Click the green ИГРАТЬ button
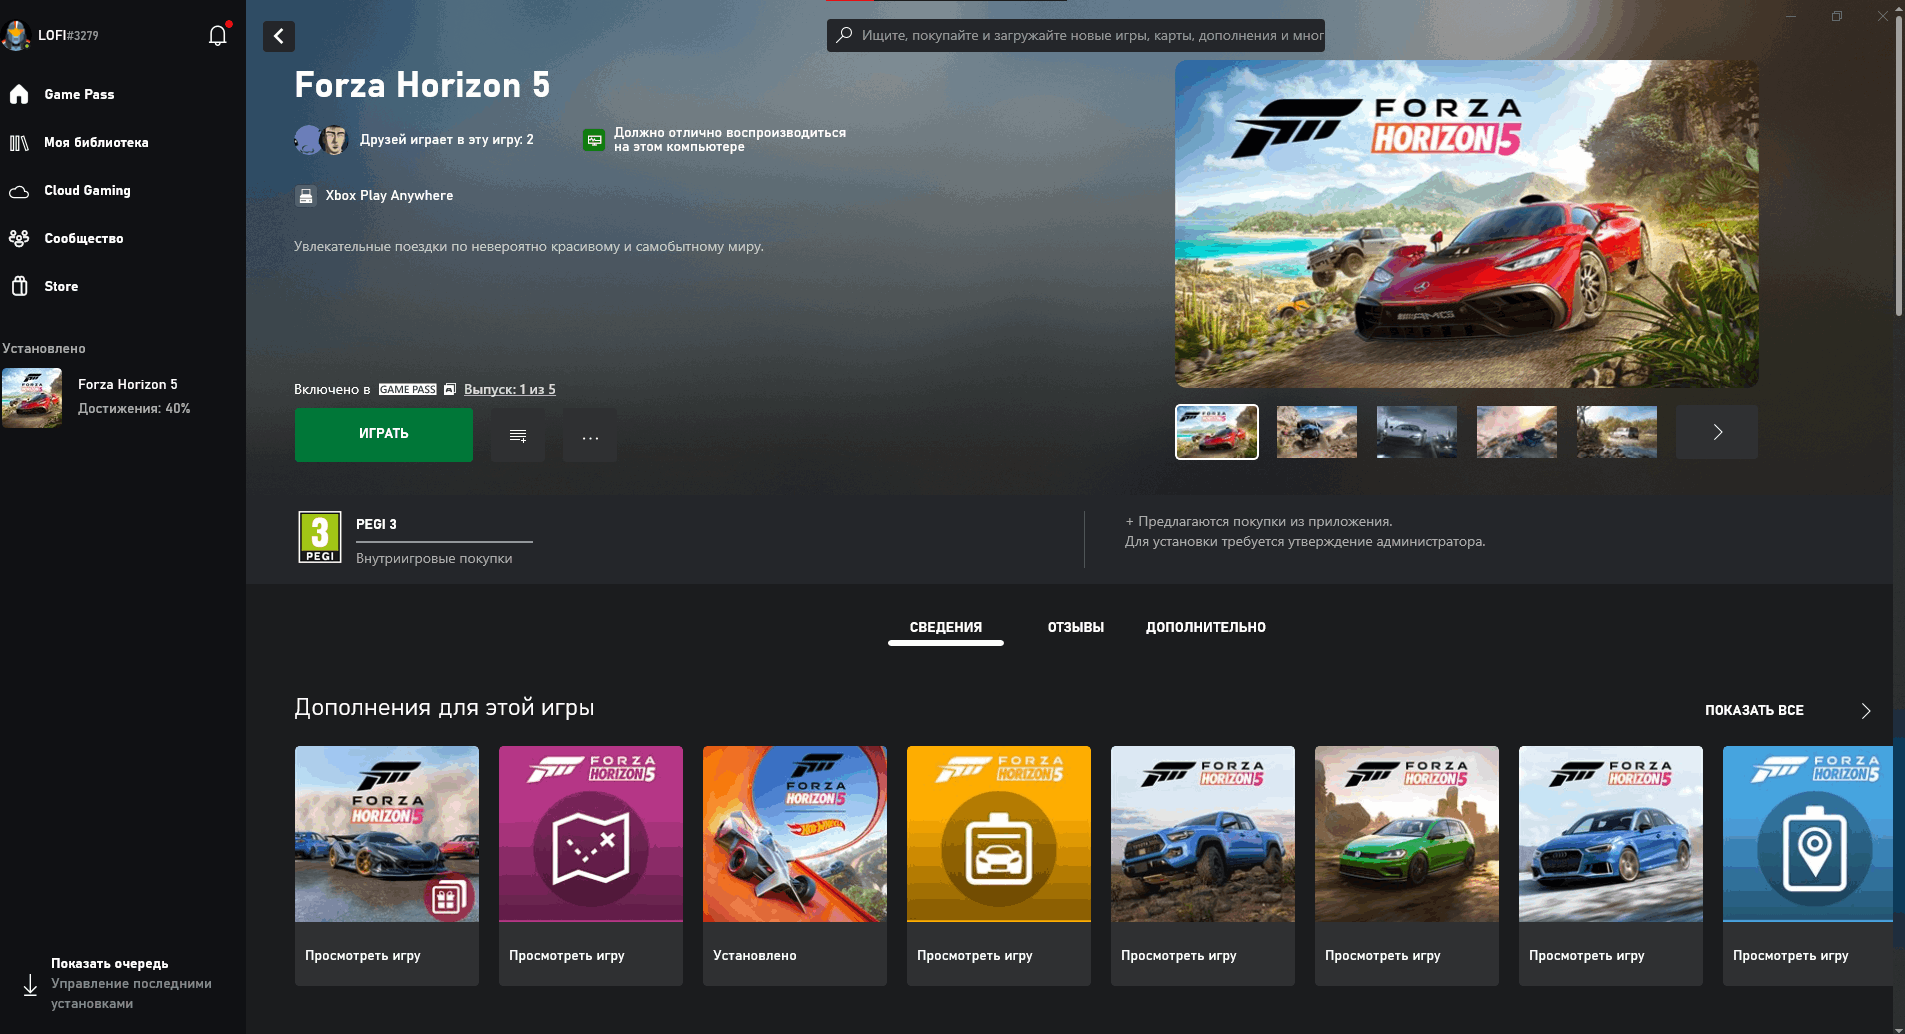The width and height of the screenshot is (1905, 1034). (384, 434)
